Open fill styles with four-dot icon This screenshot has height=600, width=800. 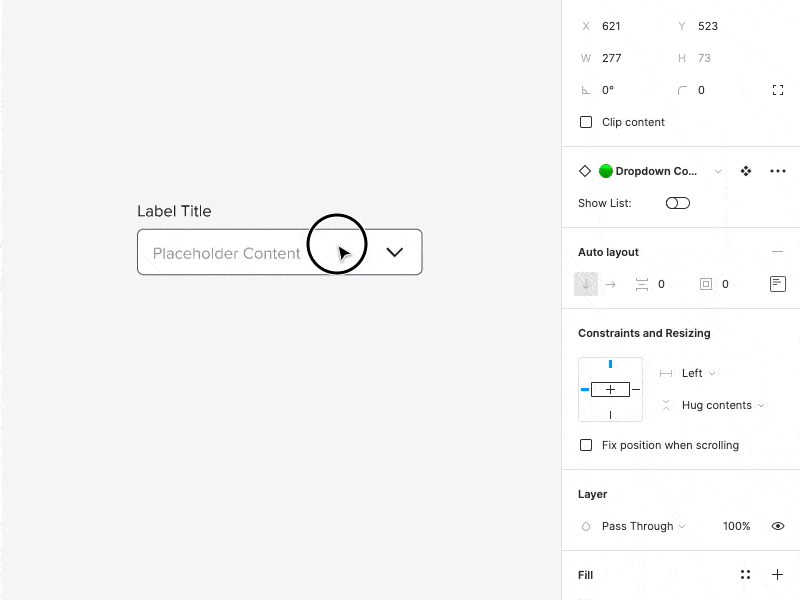745,574
